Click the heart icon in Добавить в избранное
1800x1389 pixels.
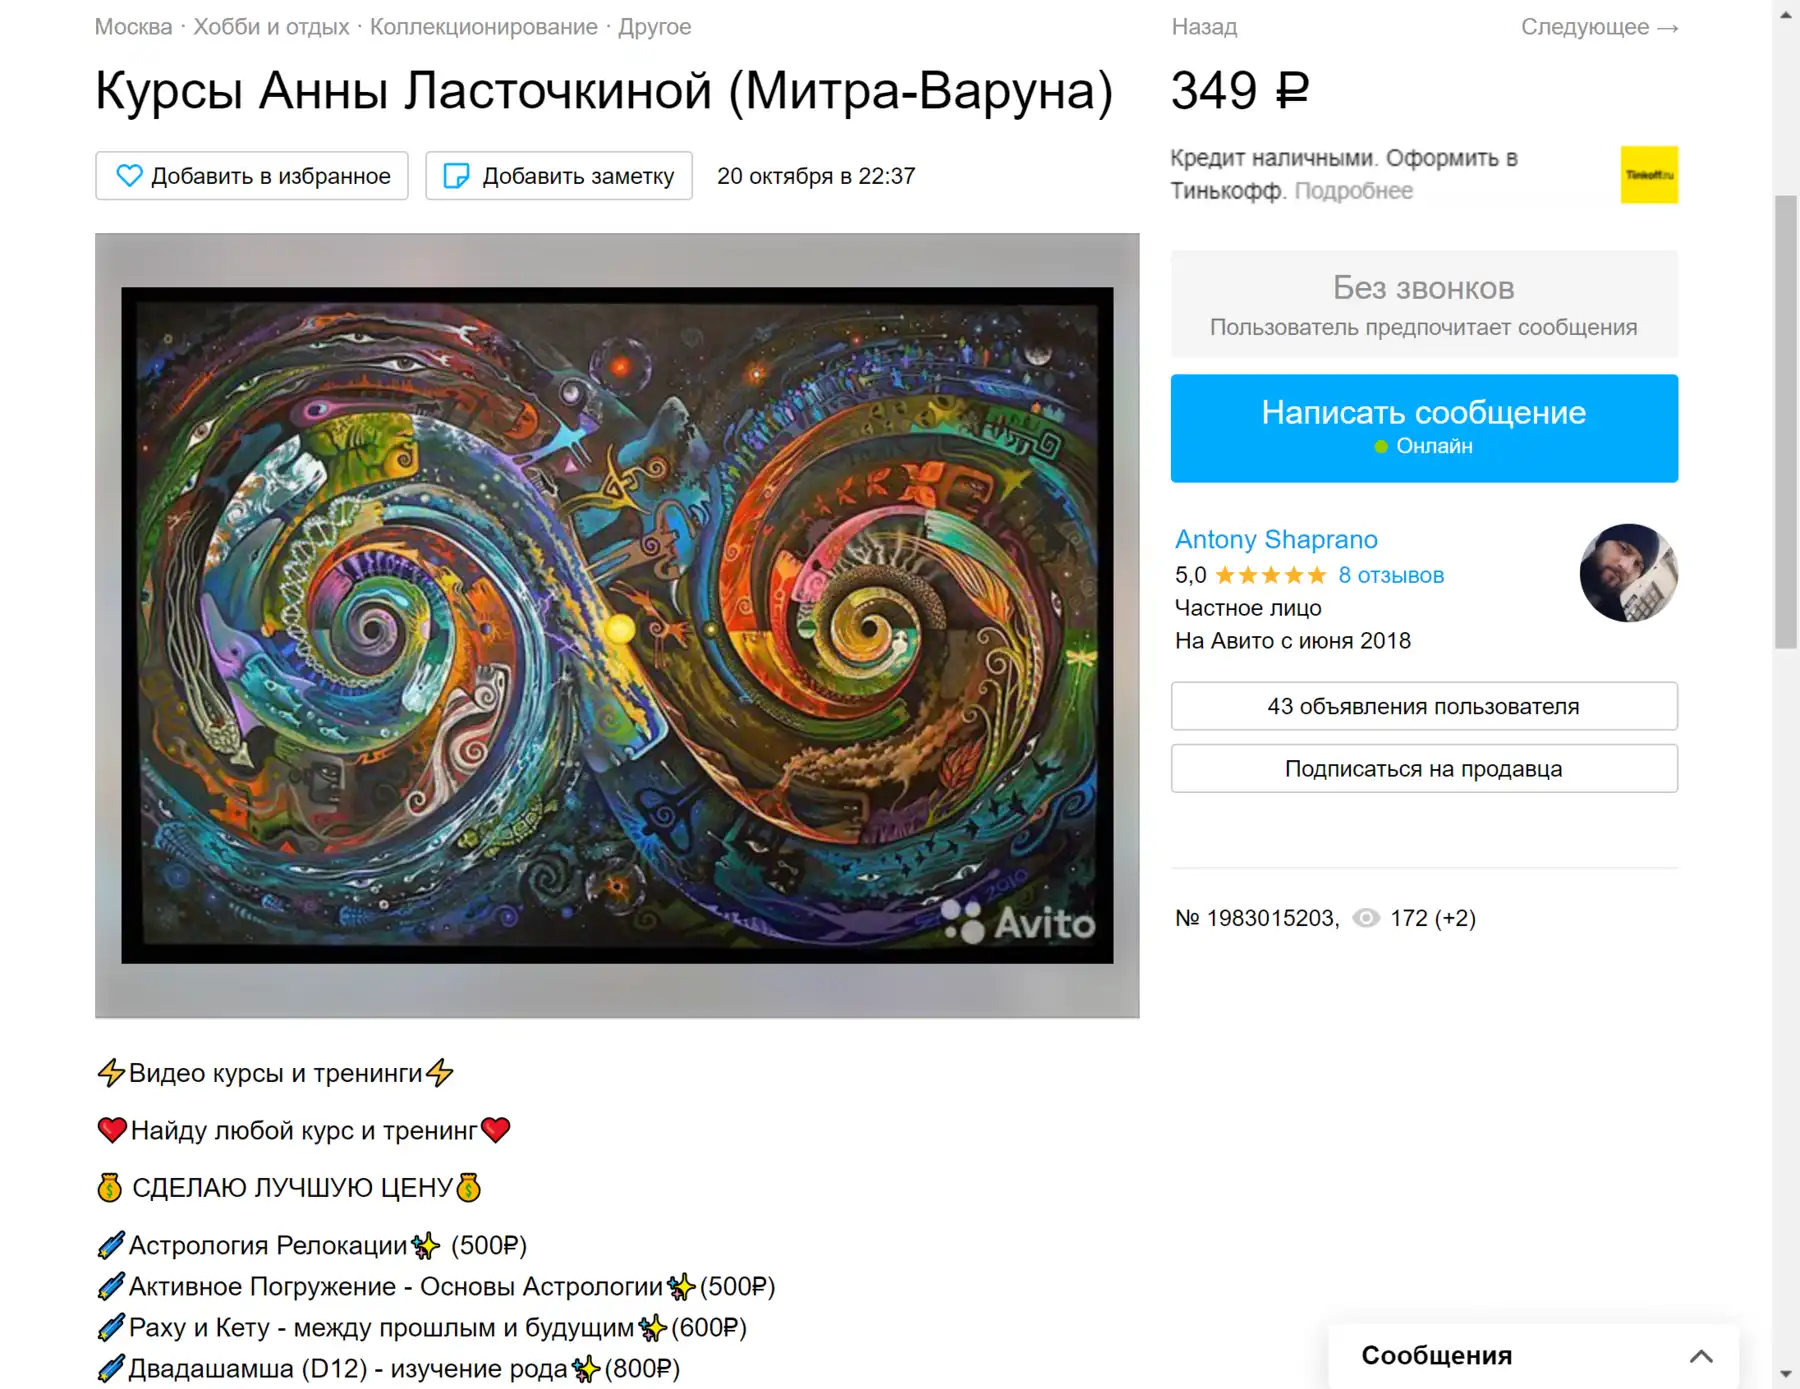click(x=130, y=176)
